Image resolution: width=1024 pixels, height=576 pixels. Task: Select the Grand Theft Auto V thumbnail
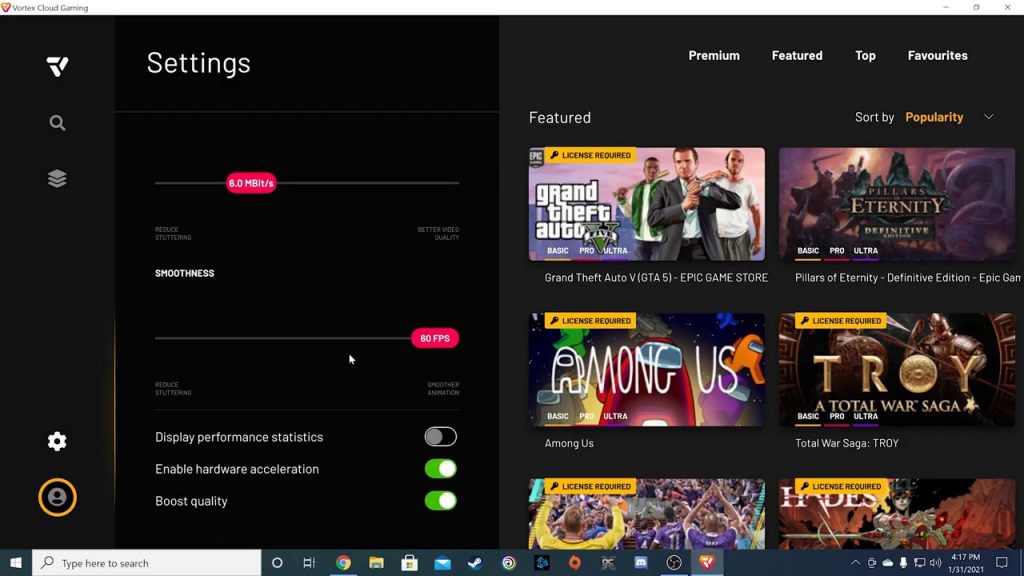coord(647,204)
